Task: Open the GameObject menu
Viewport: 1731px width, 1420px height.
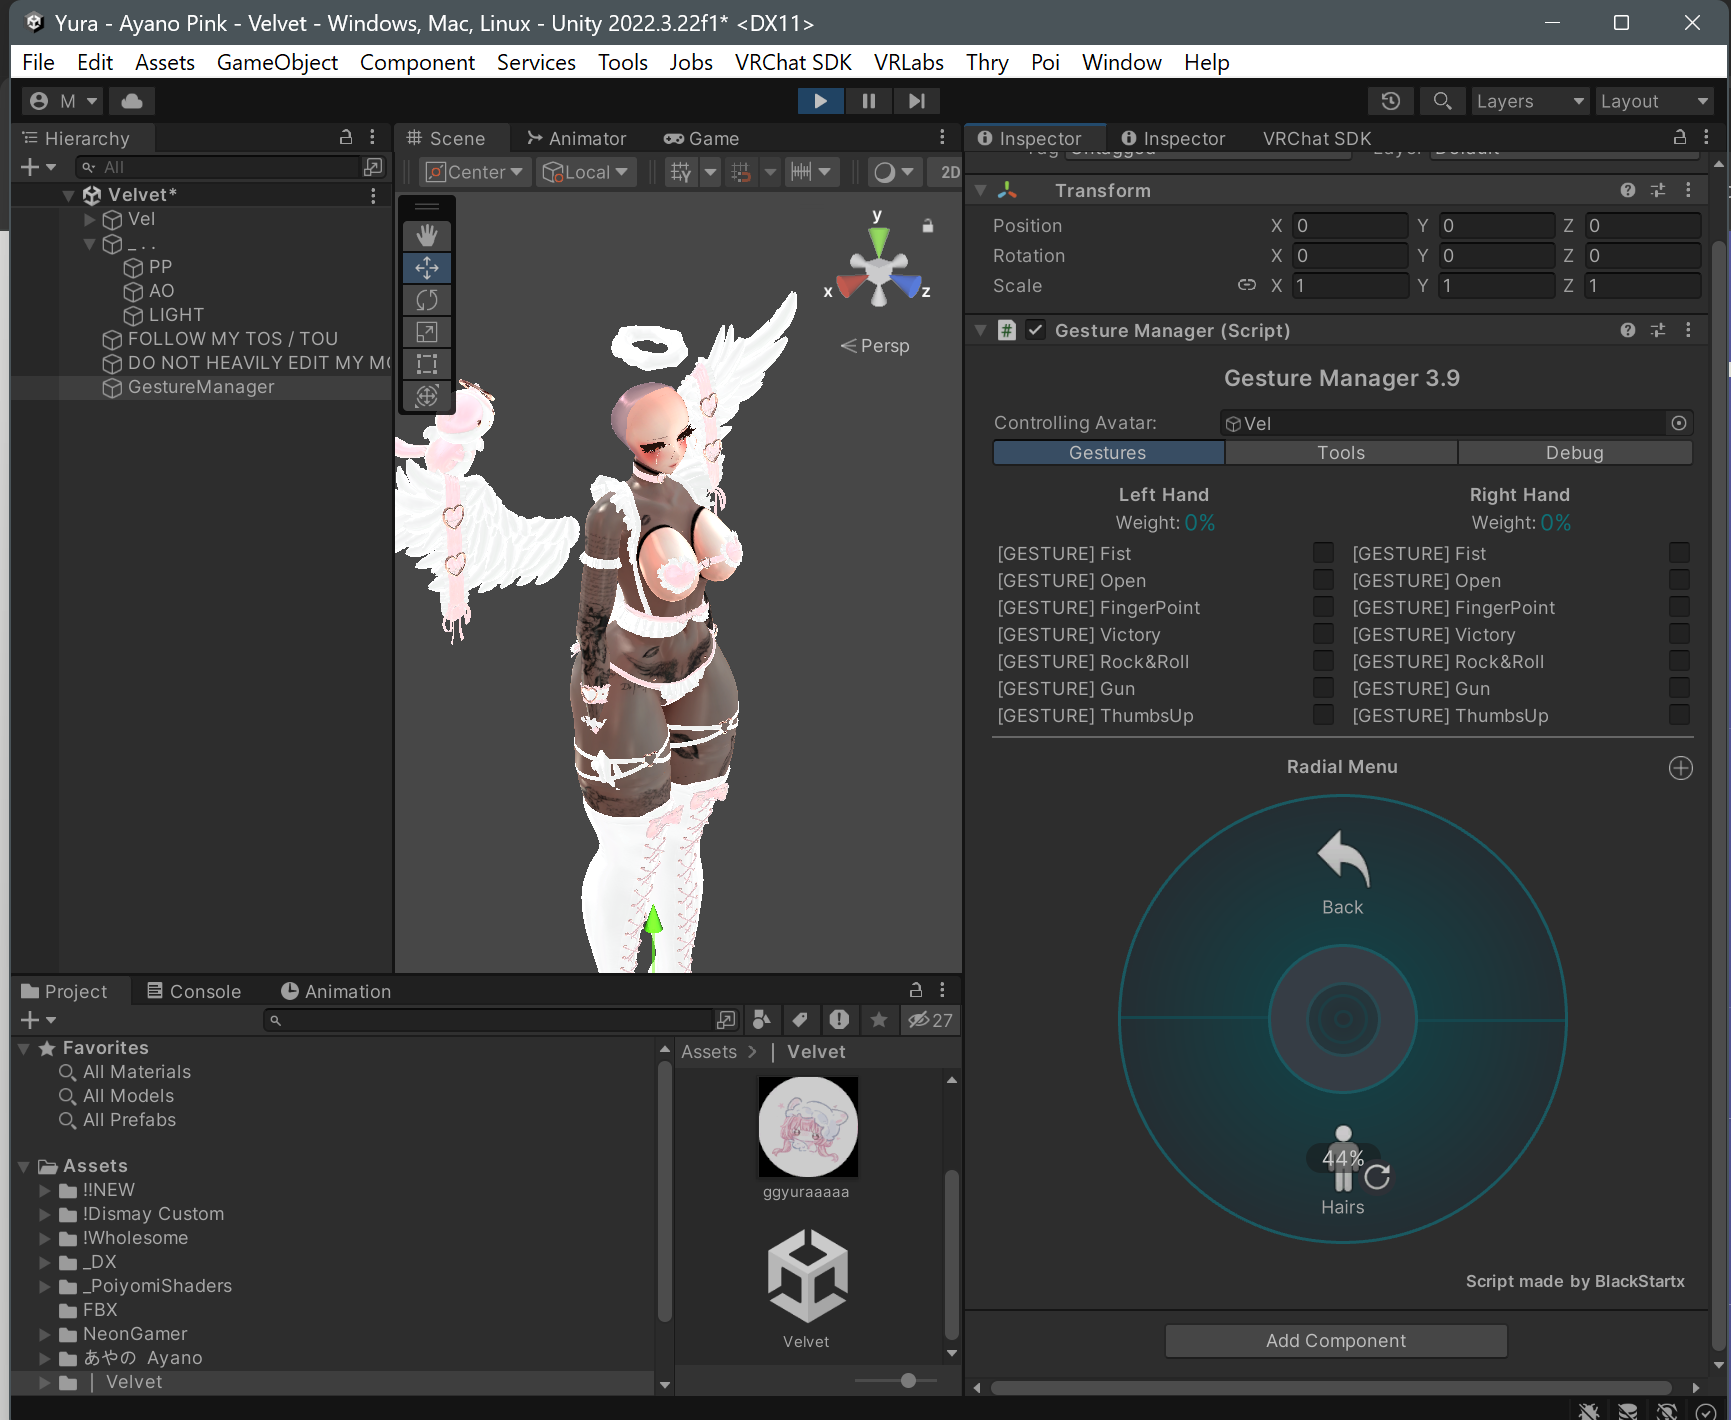Action: coord(277,62)
